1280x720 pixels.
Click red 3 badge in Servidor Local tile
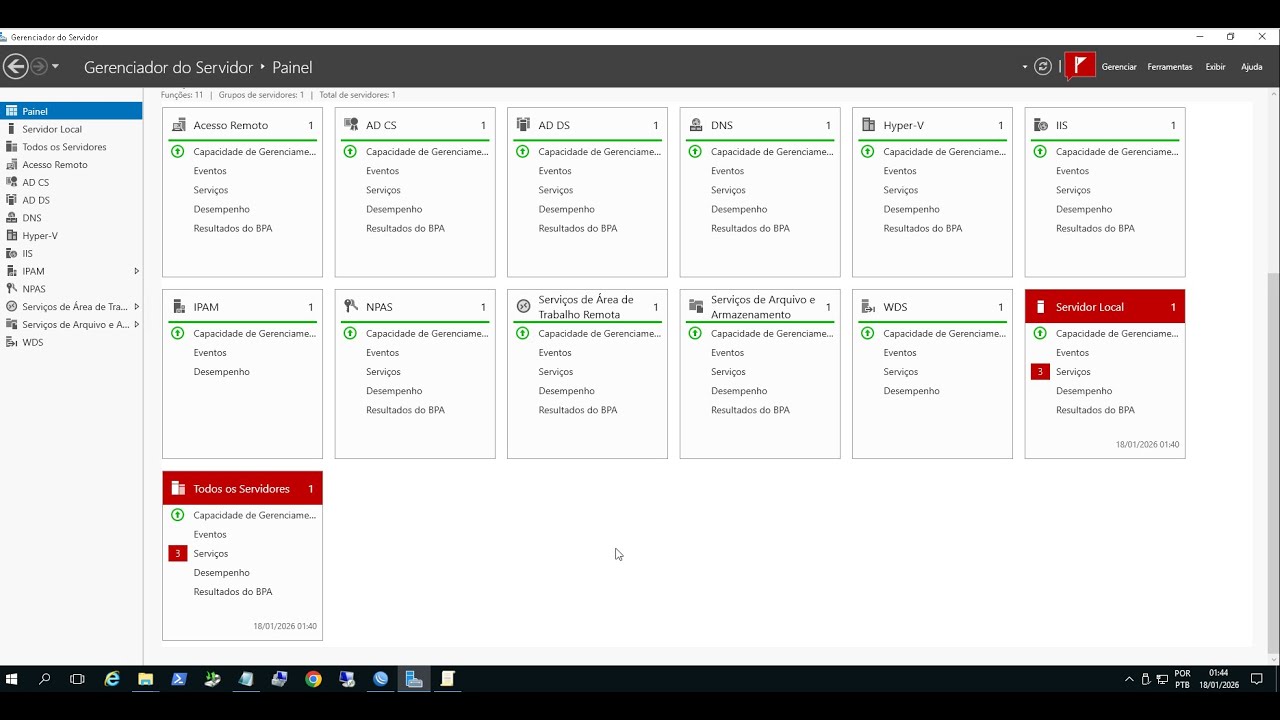1040,372
